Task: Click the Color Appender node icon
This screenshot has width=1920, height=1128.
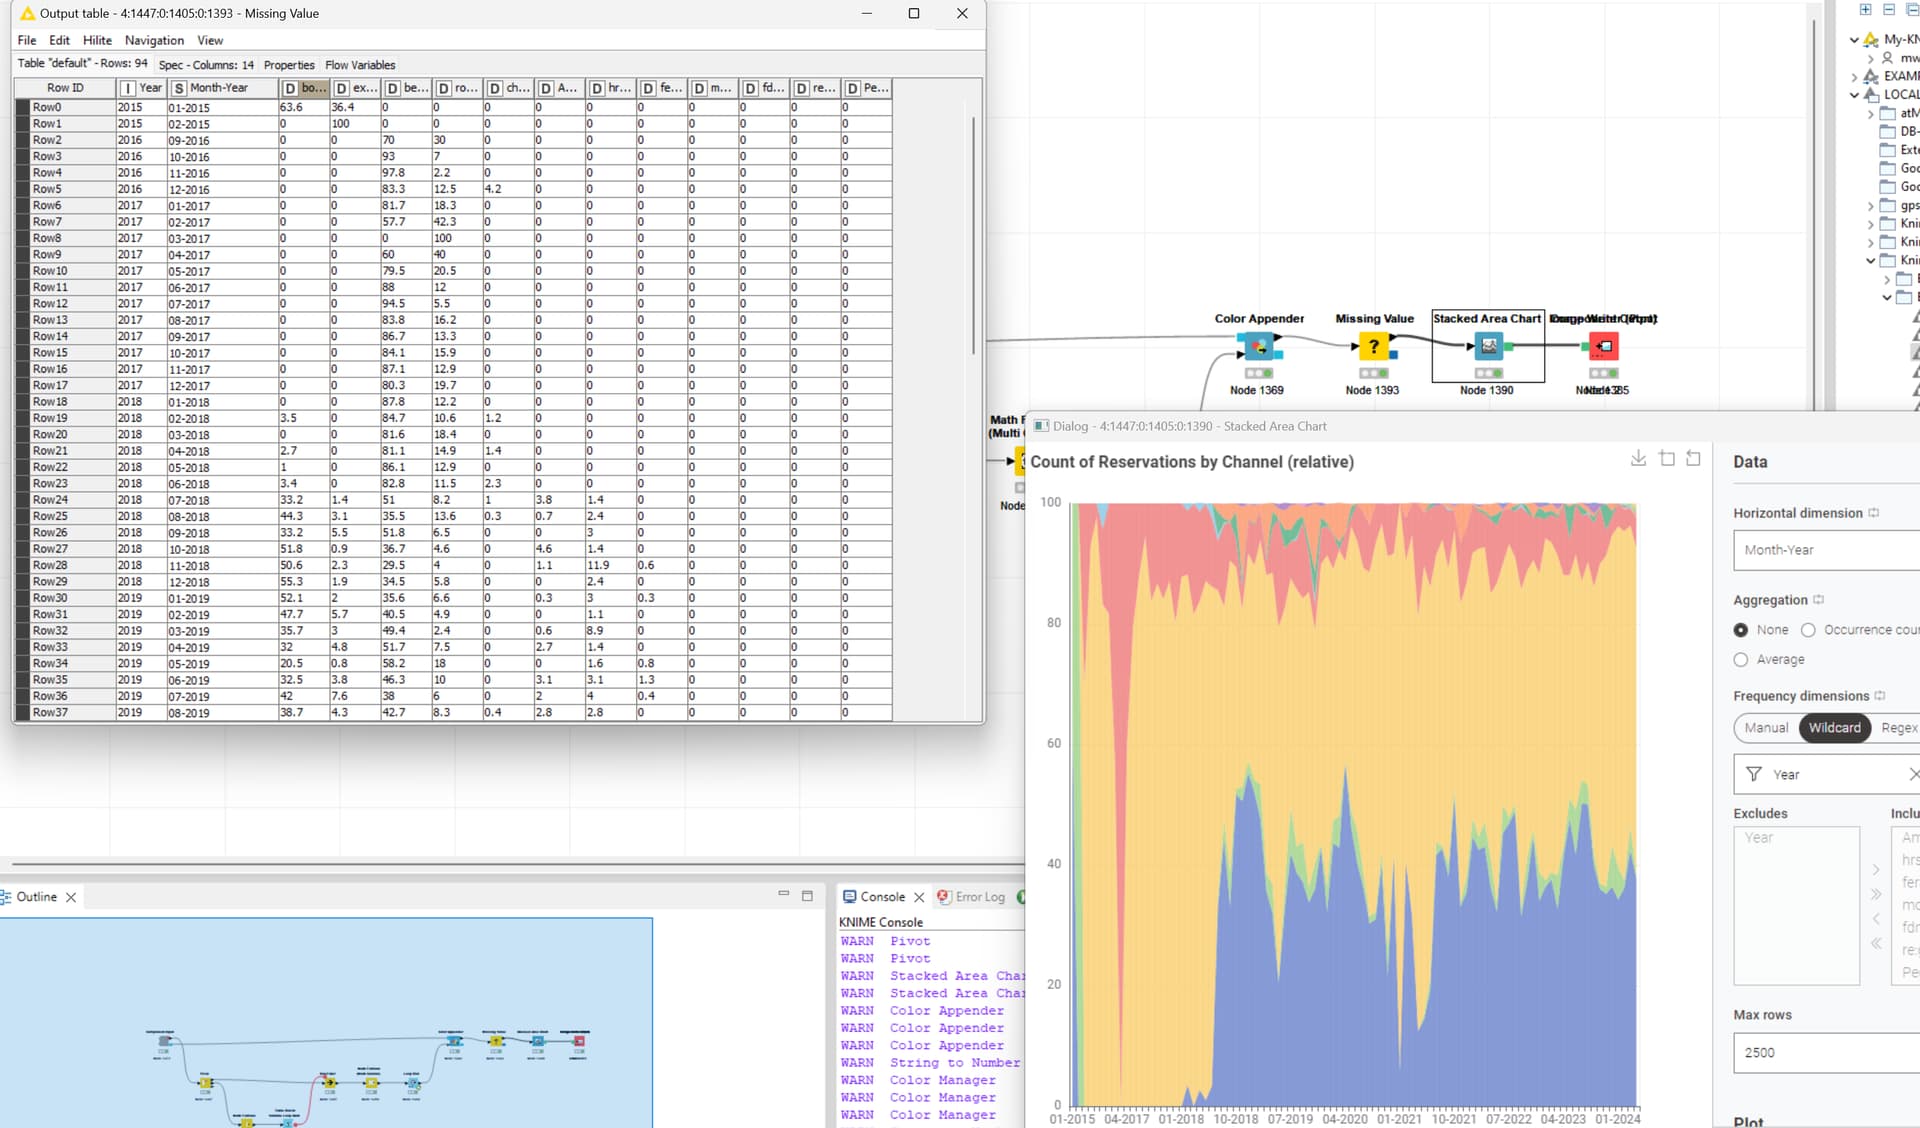Action: click(1258, 347)
